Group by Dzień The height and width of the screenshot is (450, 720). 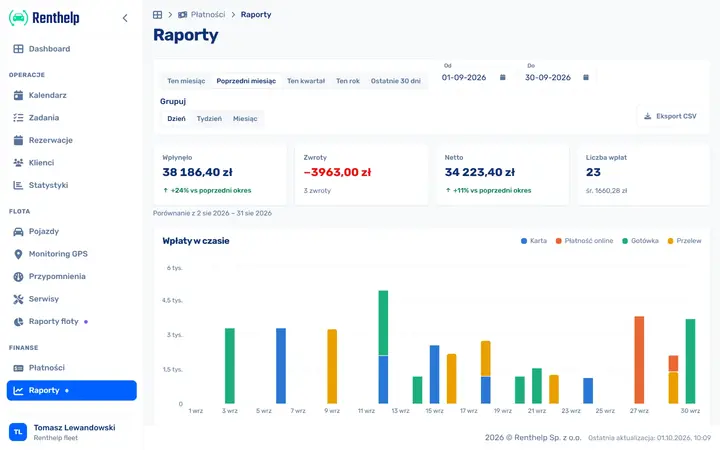coord(176,118)
